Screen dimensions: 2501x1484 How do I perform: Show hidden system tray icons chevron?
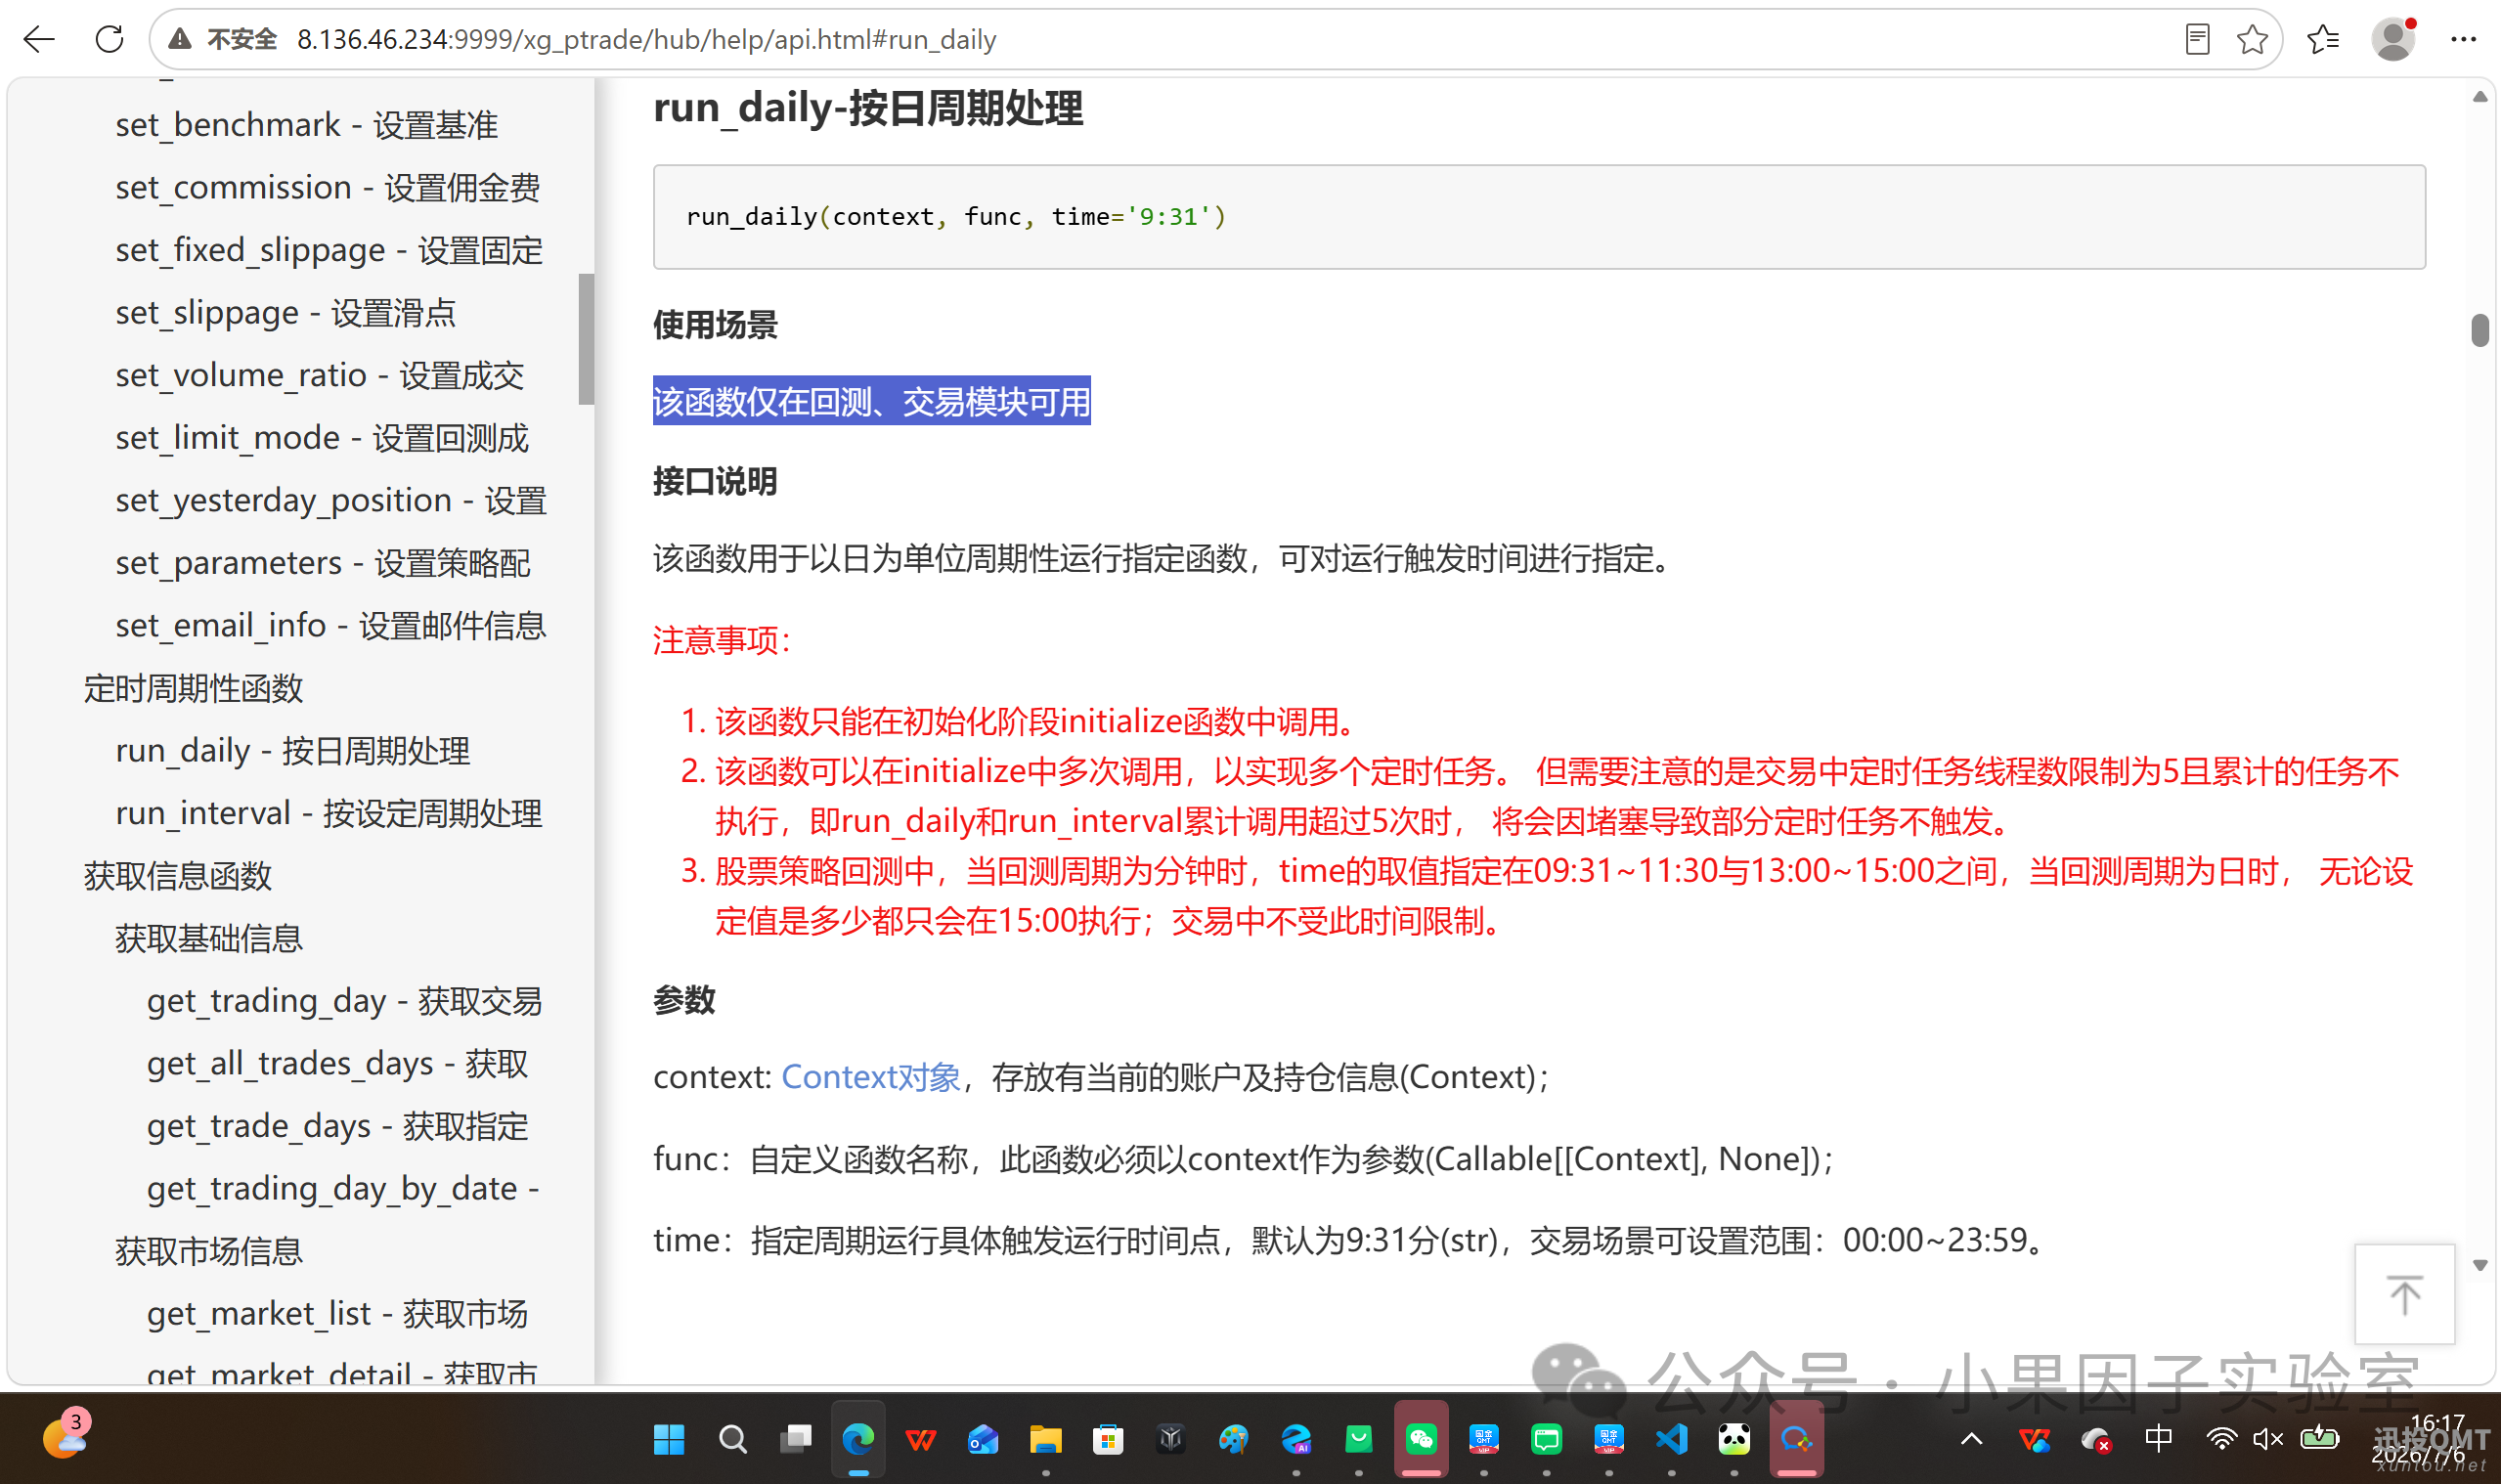pos(1971,1440)
